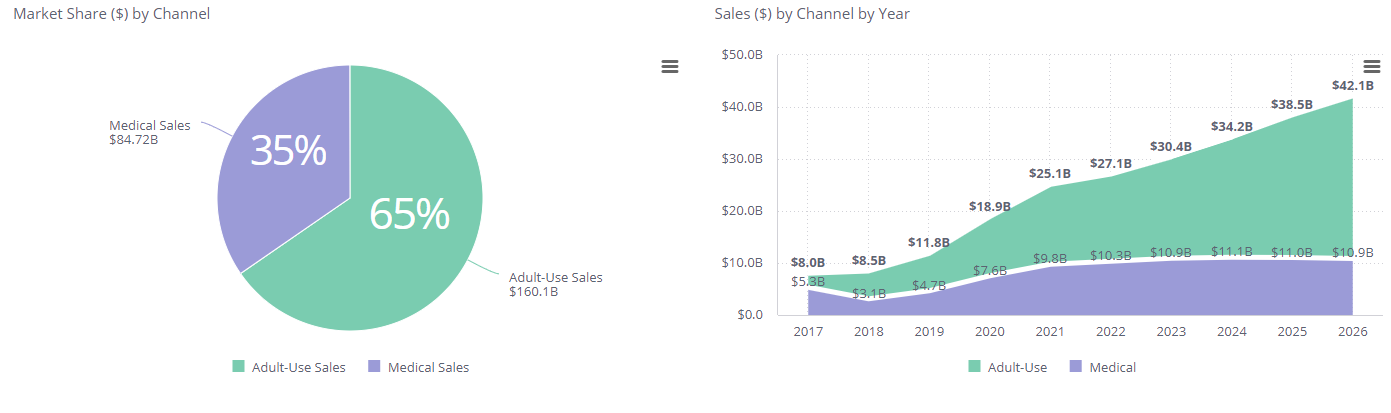Click the Sales ($) by Channel by Year title
The height and width of the screenshot is (413, 1391).
(812, 14)
